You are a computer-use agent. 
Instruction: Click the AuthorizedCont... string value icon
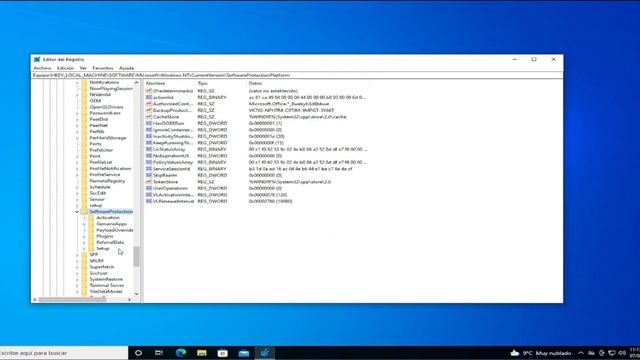[x=149, y=104]
